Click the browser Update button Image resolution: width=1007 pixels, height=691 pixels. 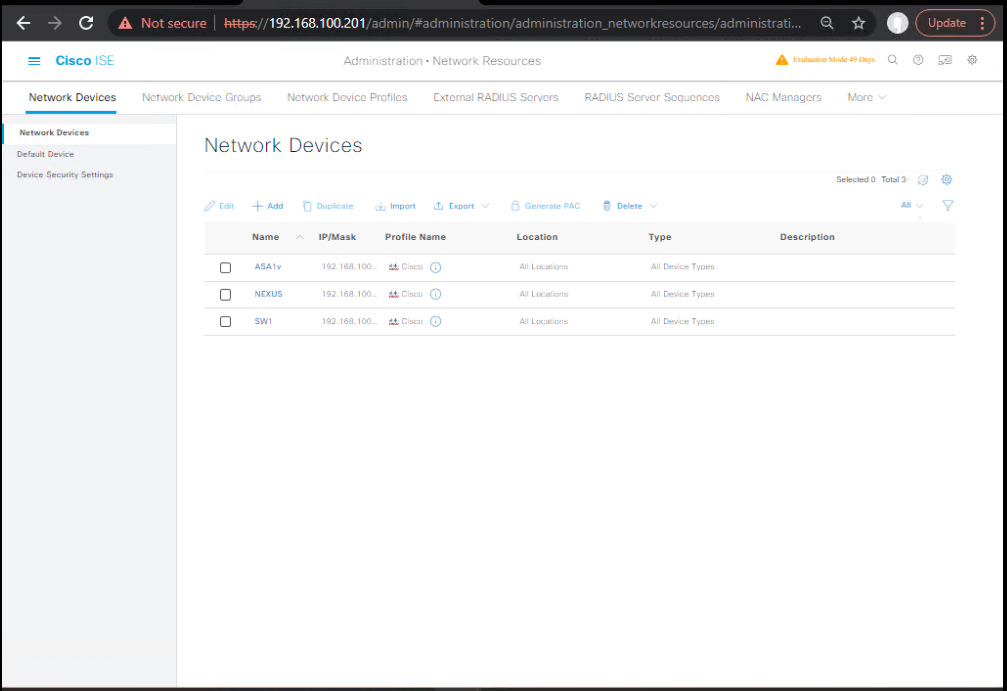click(947, 23)
